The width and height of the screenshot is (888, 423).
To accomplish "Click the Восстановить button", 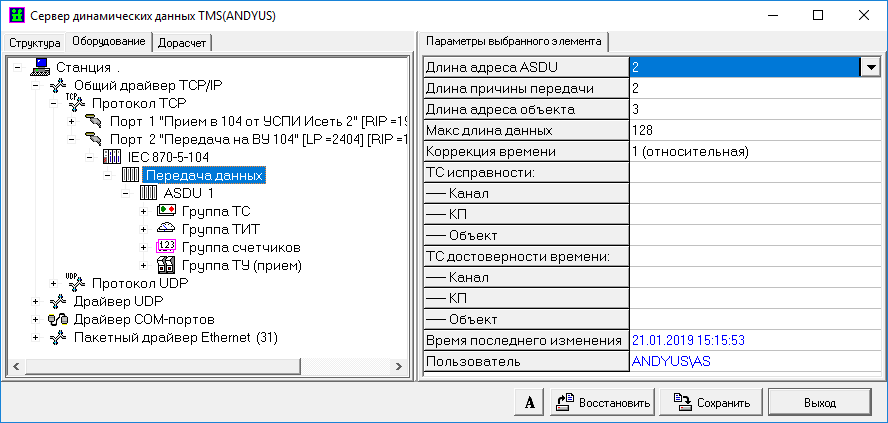I will coord(602,402).
